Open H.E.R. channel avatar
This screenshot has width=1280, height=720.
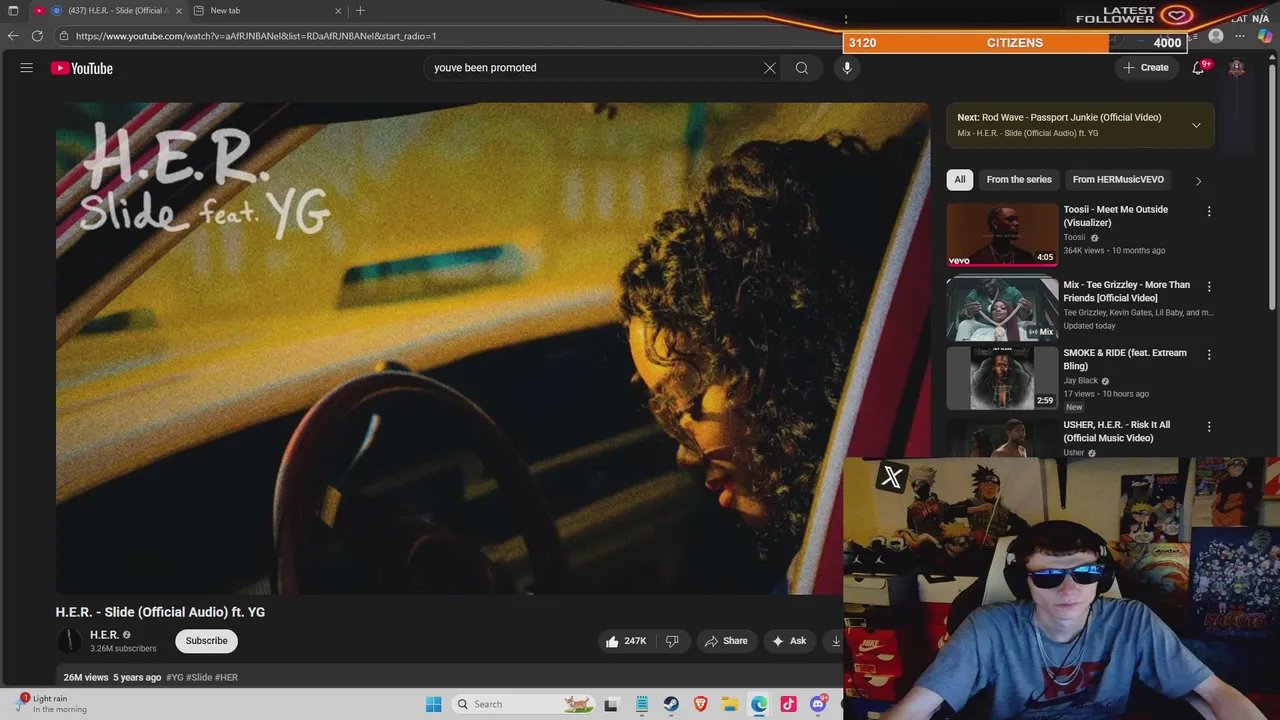69,641
